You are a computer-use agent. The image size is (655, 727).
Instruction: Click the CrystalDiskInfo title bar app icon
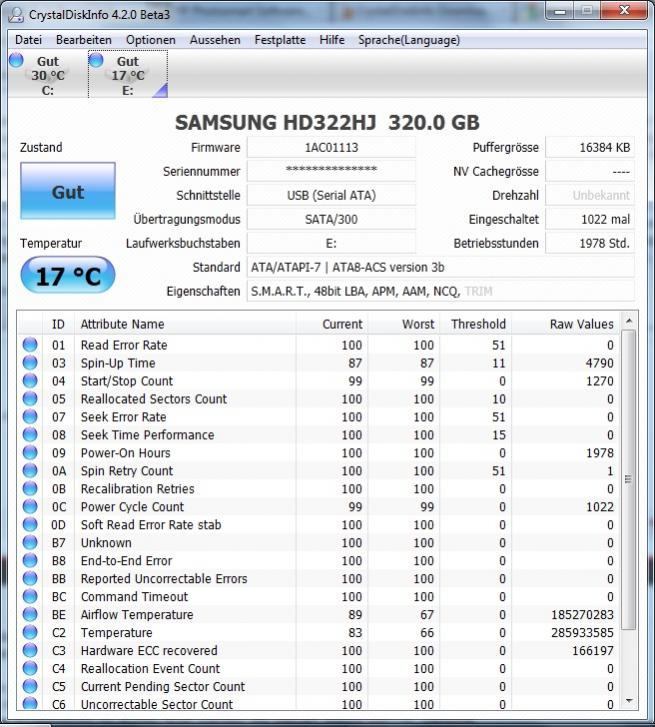(16, 15)
